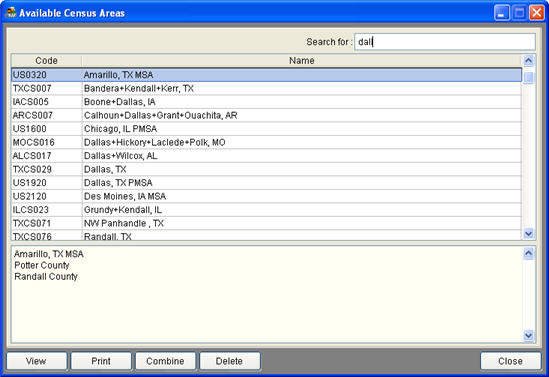Select the row Dallas+Wilcox, AL

tap(266, 156)
